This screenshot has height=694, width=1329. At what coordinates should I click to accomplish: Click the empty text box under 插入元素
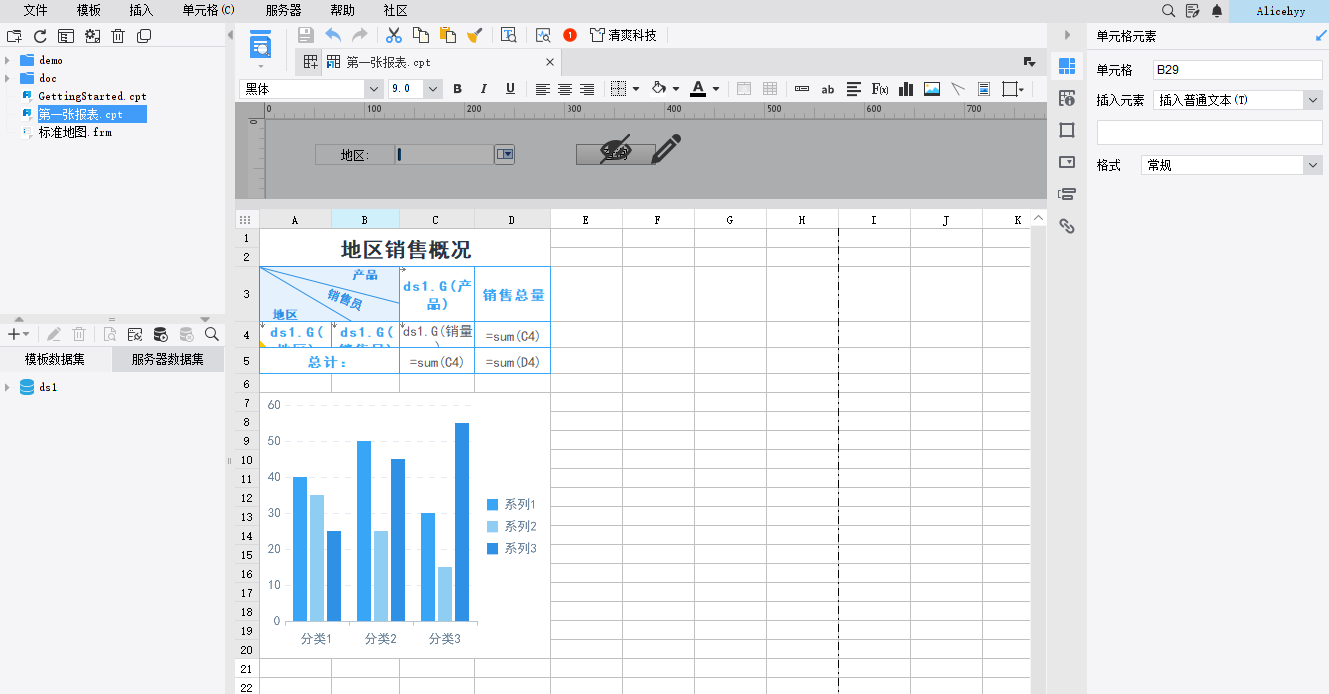(1210, 132)
